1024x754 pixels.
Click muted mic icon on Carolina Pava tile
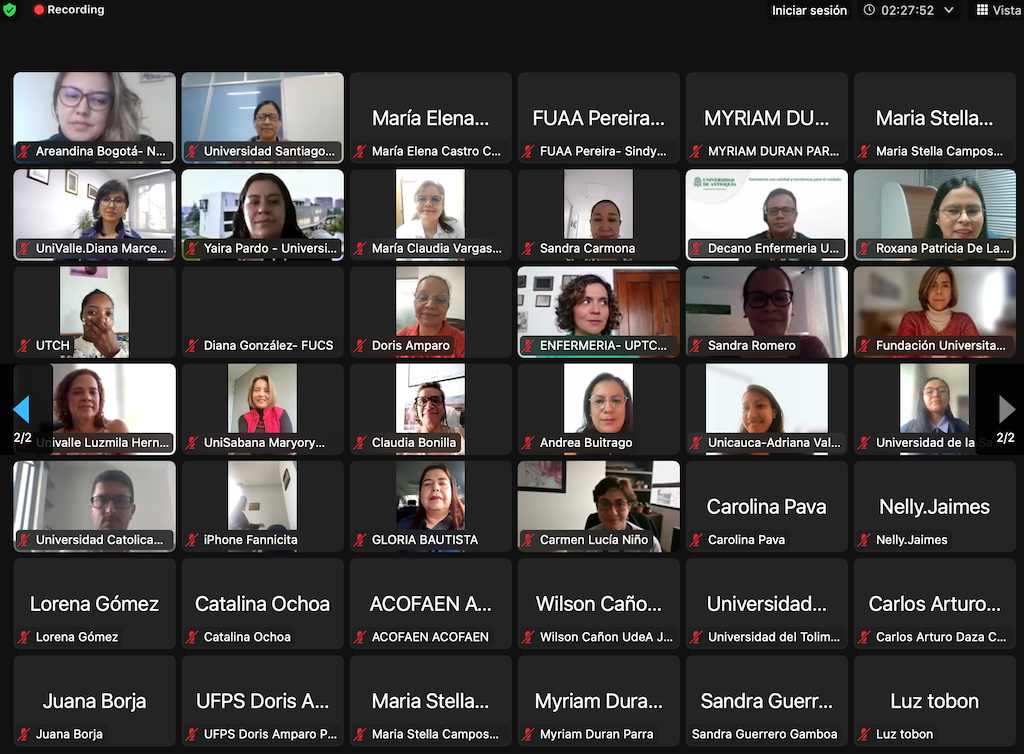point(696,540)
